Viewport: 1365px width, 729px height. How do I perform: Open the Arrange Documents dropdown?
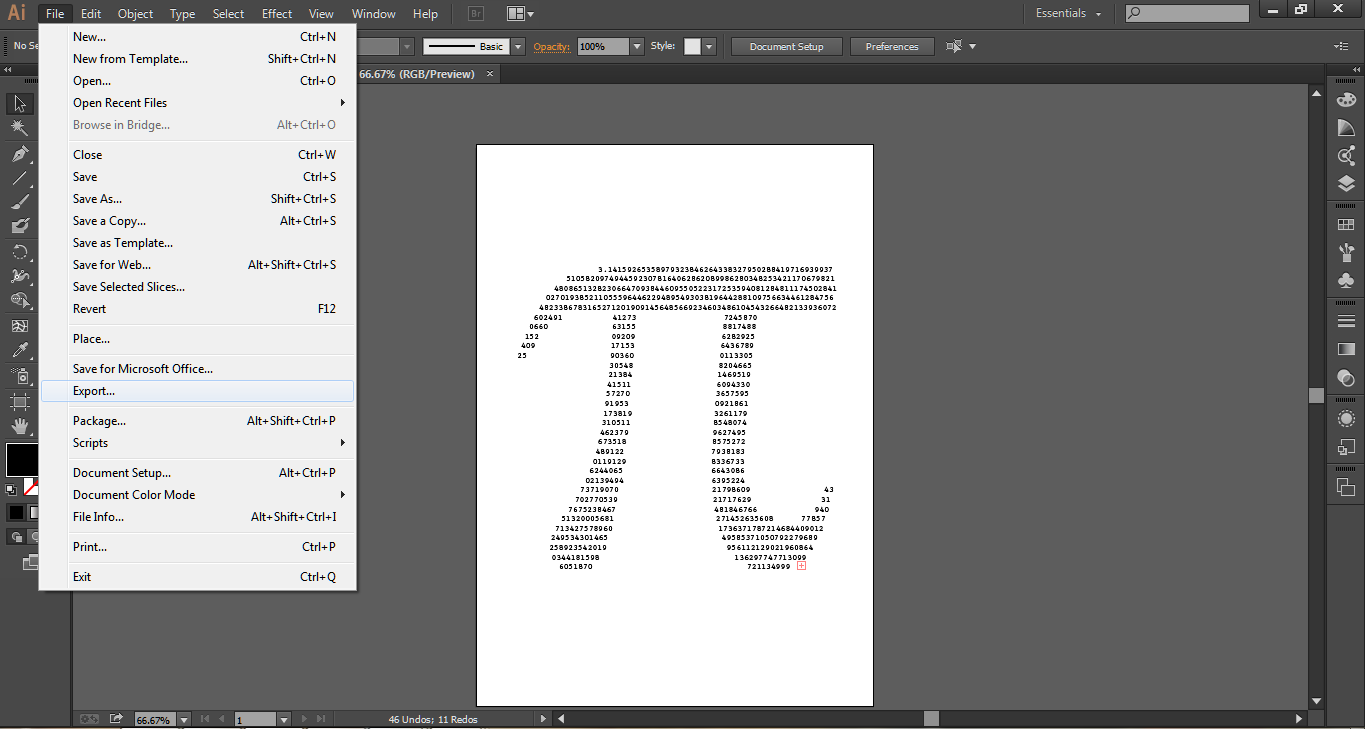pos(519,14)
